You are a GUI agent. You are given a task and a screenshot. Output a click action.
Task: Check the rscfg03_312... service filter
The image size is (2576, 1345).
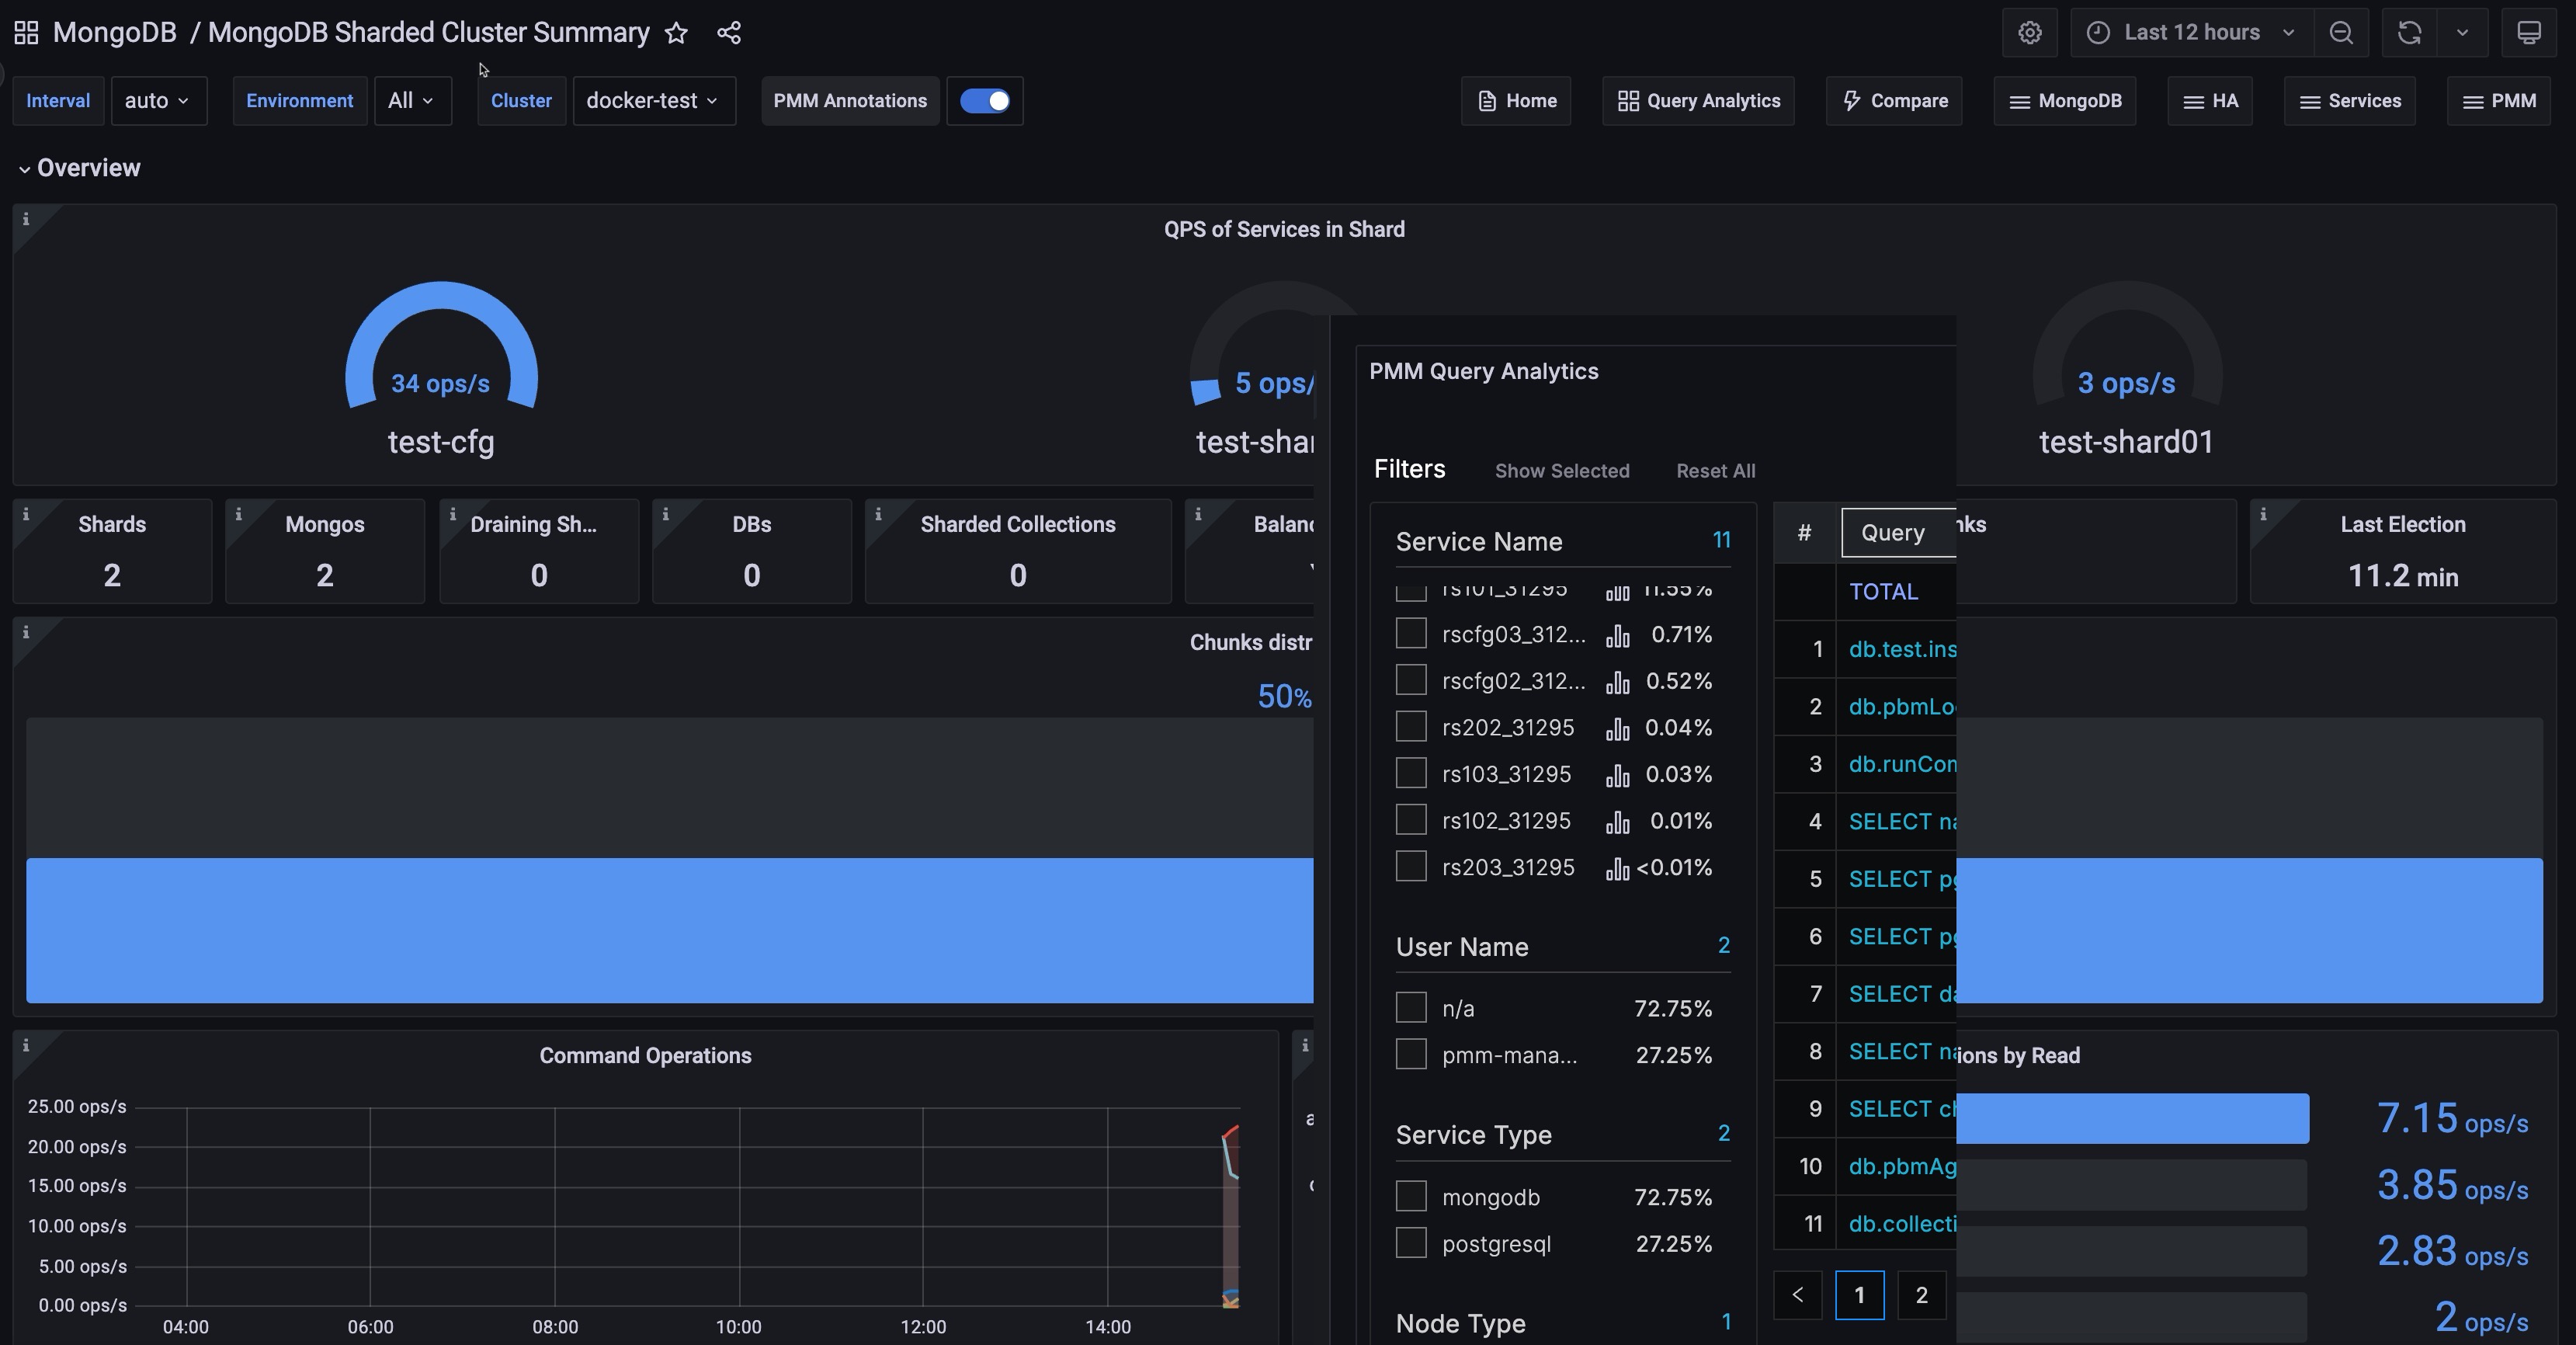[1411, 633]
